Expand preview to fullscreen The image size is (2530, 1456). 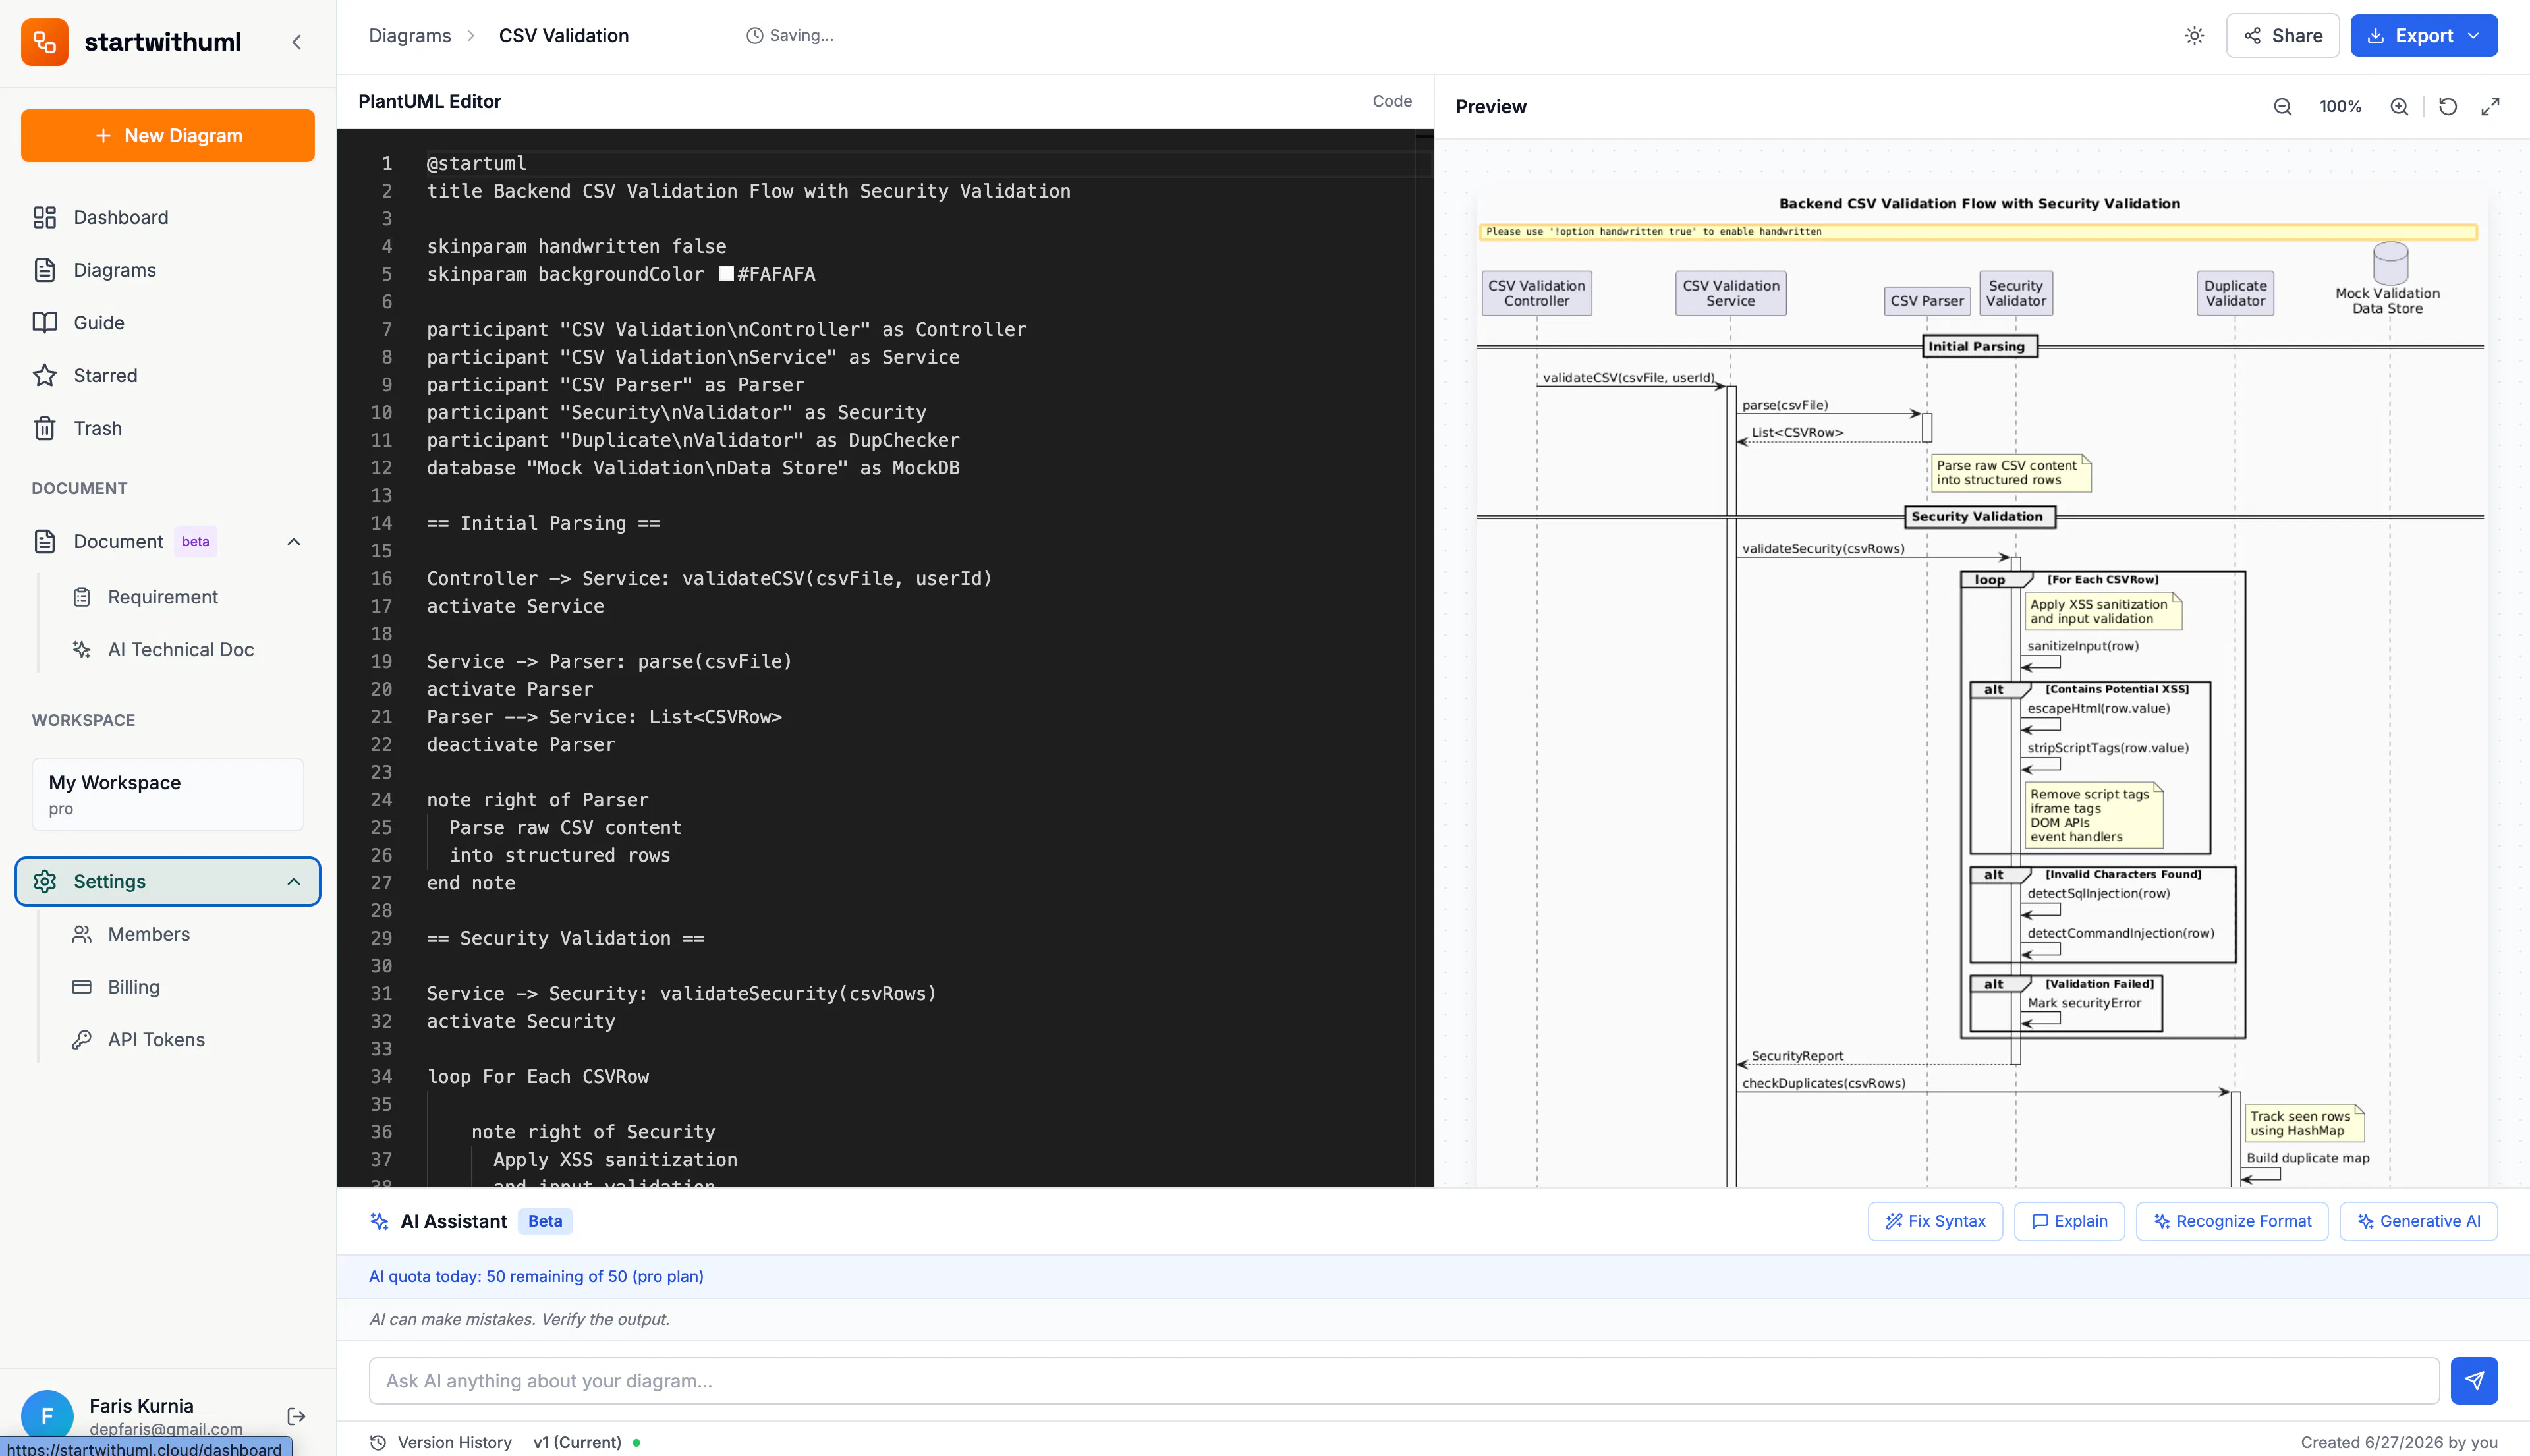(x=2491, y=107)
